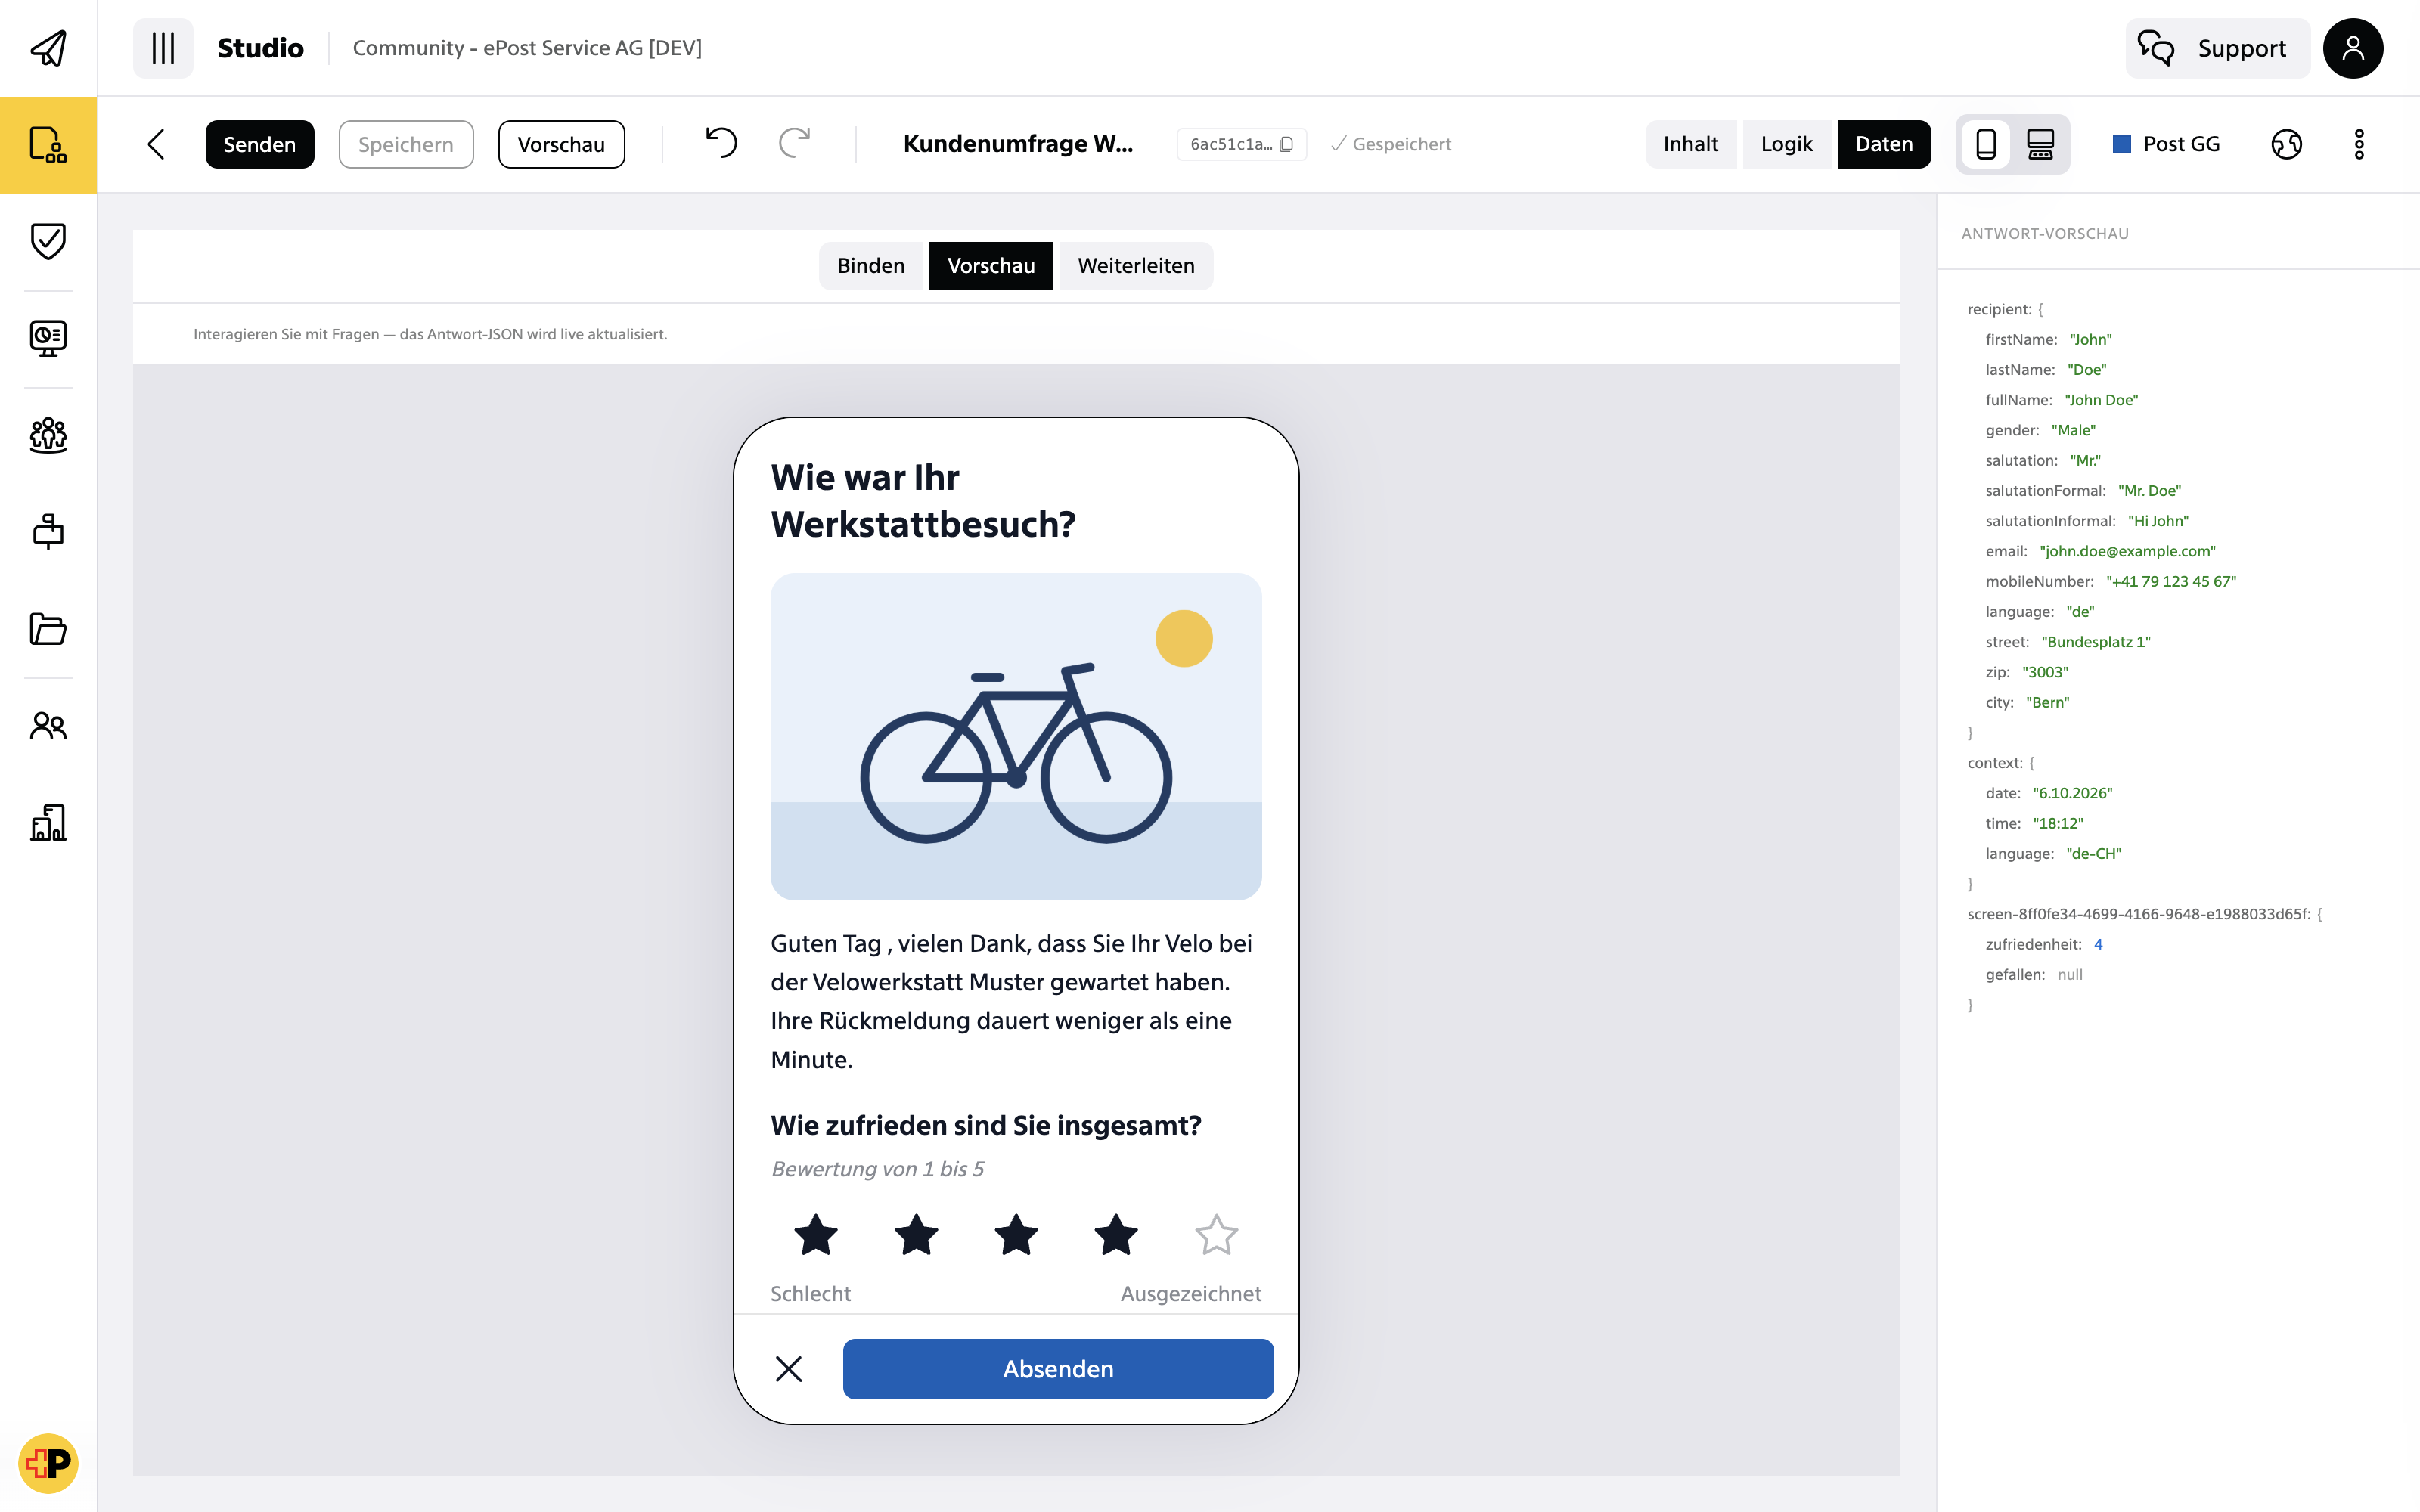
Task: Switch to desktop device preview
Action: pos(2040,144)
